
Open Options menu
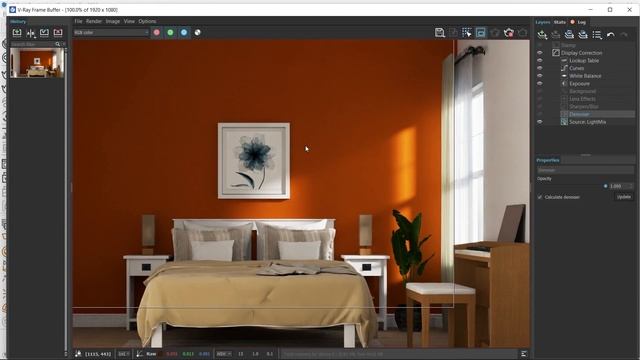tap(147, 21)
